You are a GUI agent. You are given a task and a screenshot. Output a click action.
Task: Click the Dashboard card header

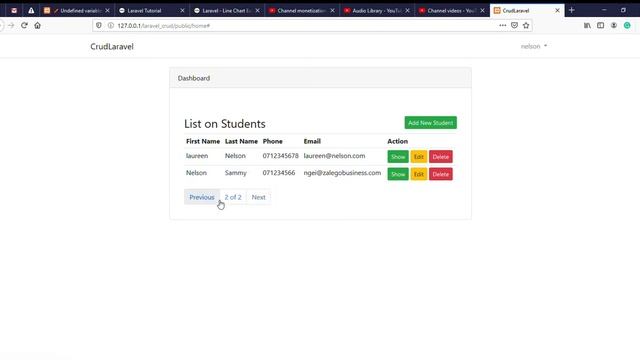320,78
